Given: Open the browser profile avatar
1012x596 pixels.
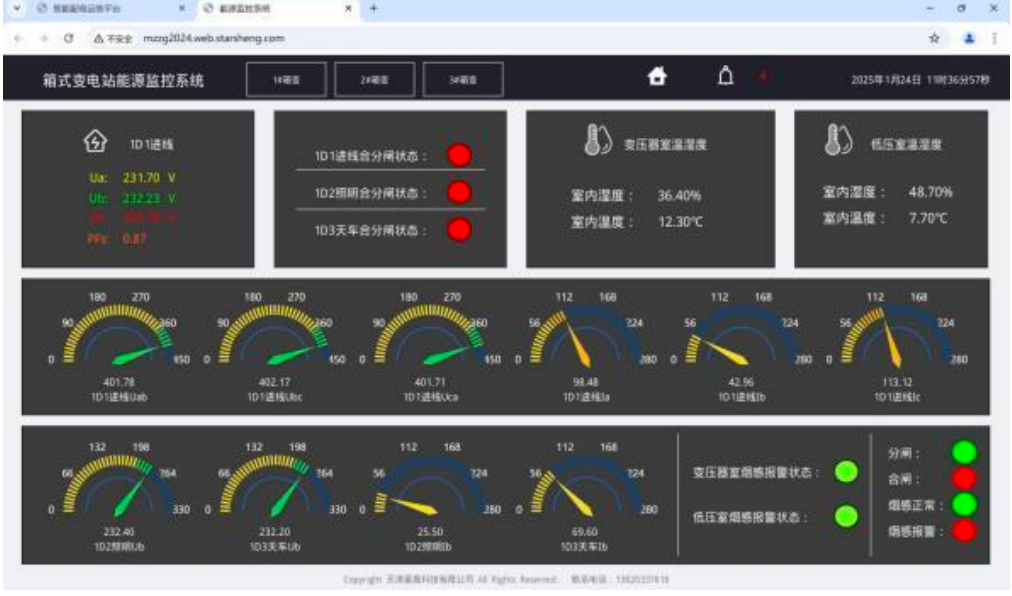Looking at the screenshot, I should (969, 38).
